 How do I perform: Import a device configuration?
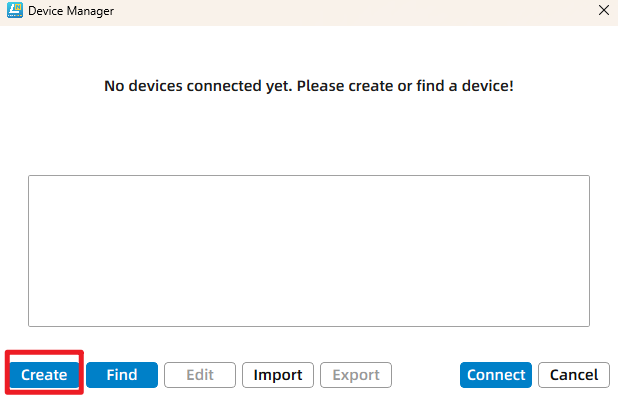[278, 375]
